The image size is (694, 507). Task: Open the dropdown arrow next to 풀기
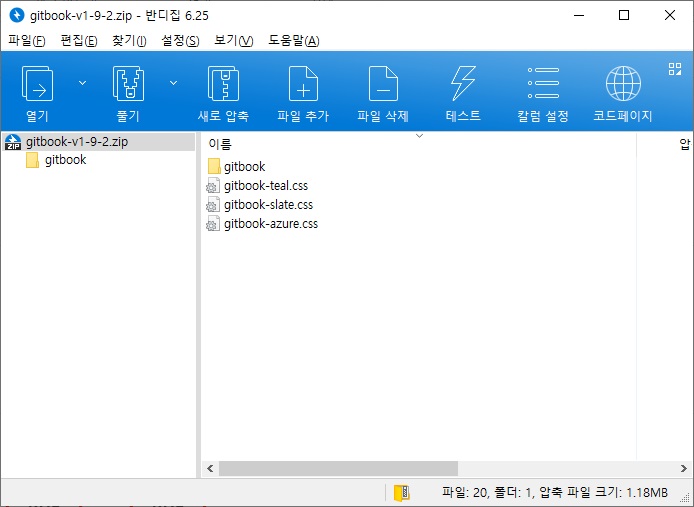pyautogui.click(x=174, y=83)
